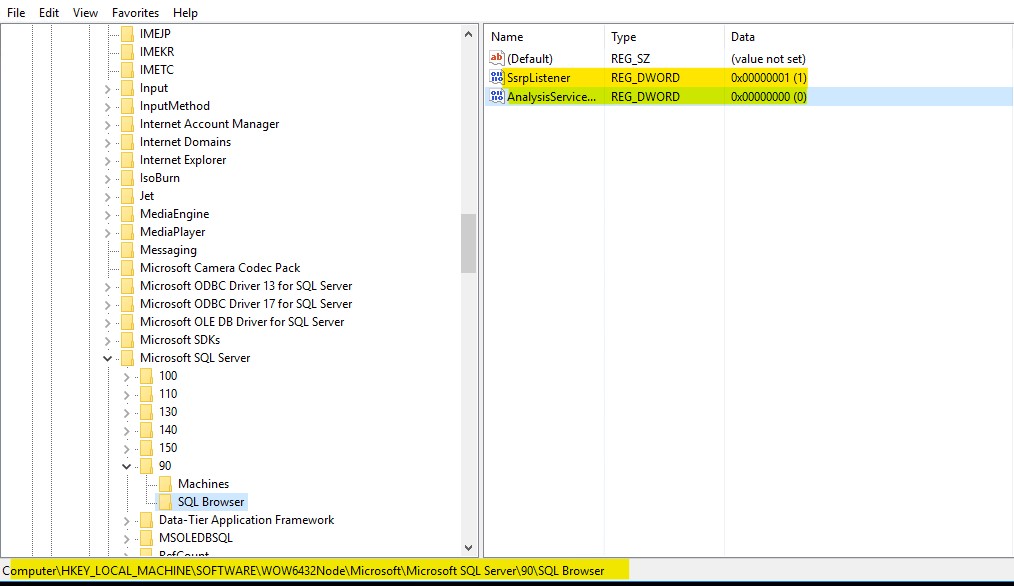This screenshot has height=586, width=1014.
Task: Expand the MSOLEDBSQL key
Action: coord(127,539)
